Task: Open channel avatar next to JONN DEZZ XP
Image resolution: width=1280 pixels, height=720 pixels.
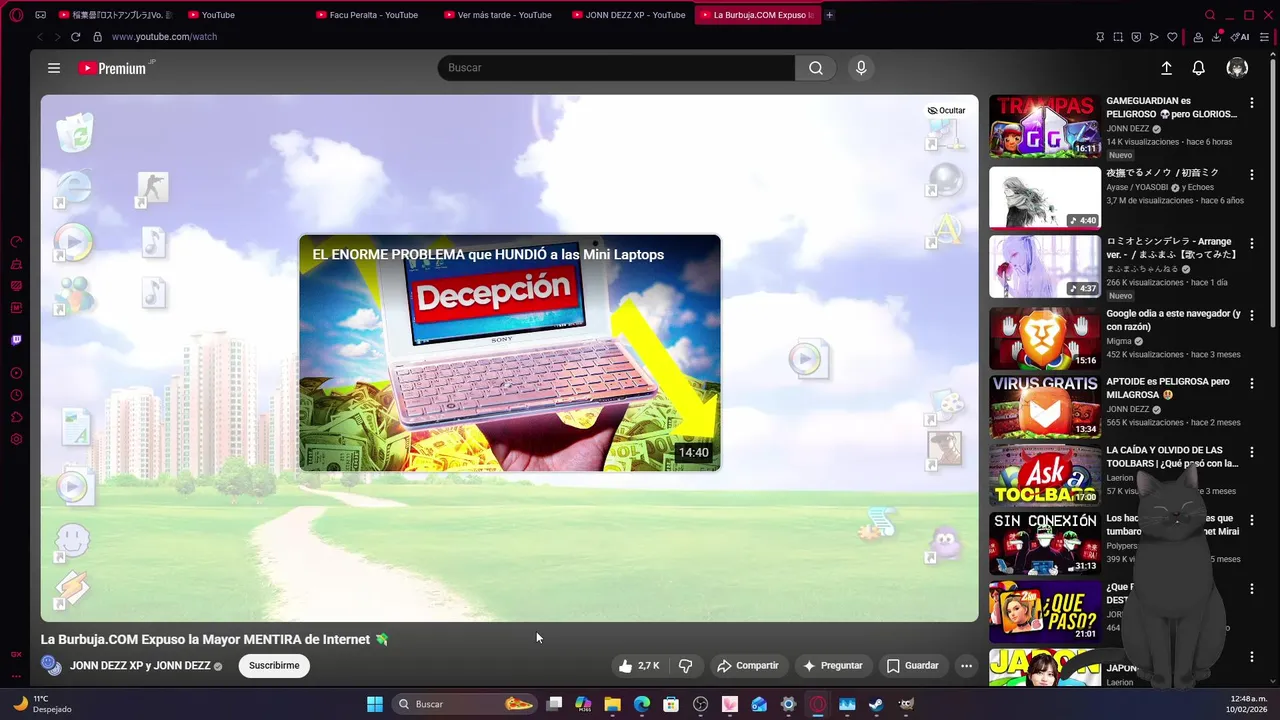Action: [52, 665]
